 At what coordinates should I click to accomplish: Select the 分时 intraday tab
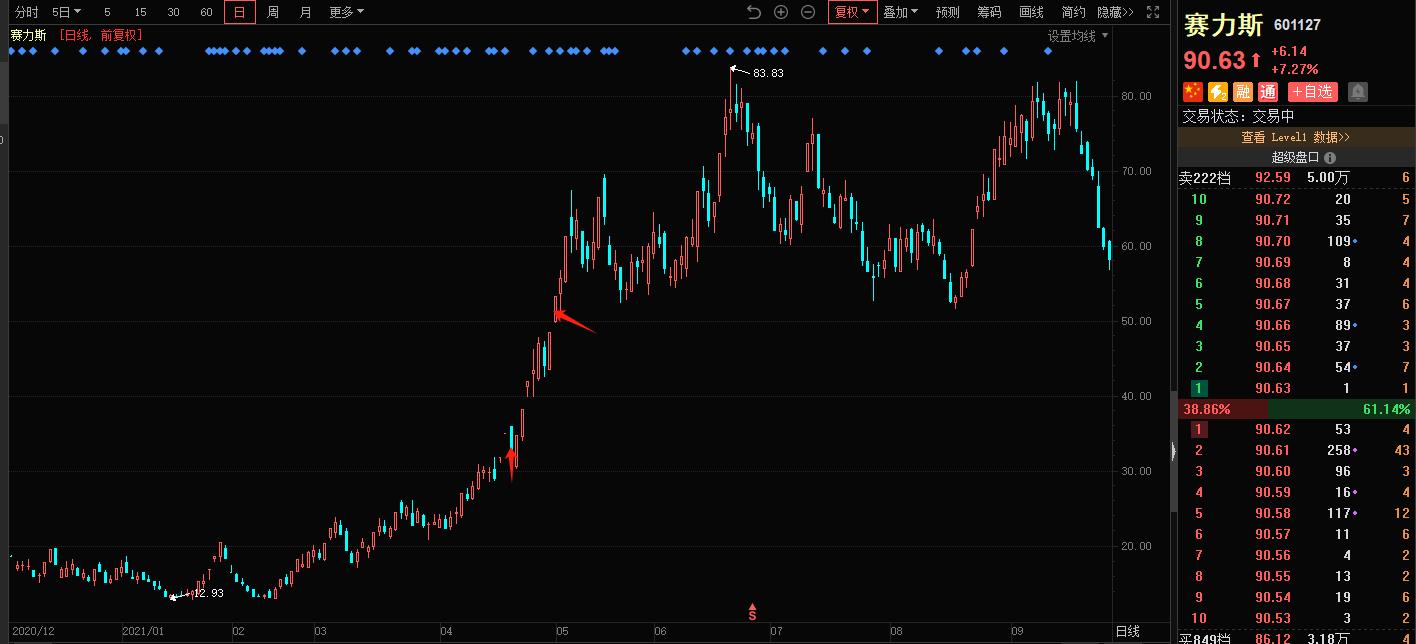pyautogui.click(x=27, y=12)
